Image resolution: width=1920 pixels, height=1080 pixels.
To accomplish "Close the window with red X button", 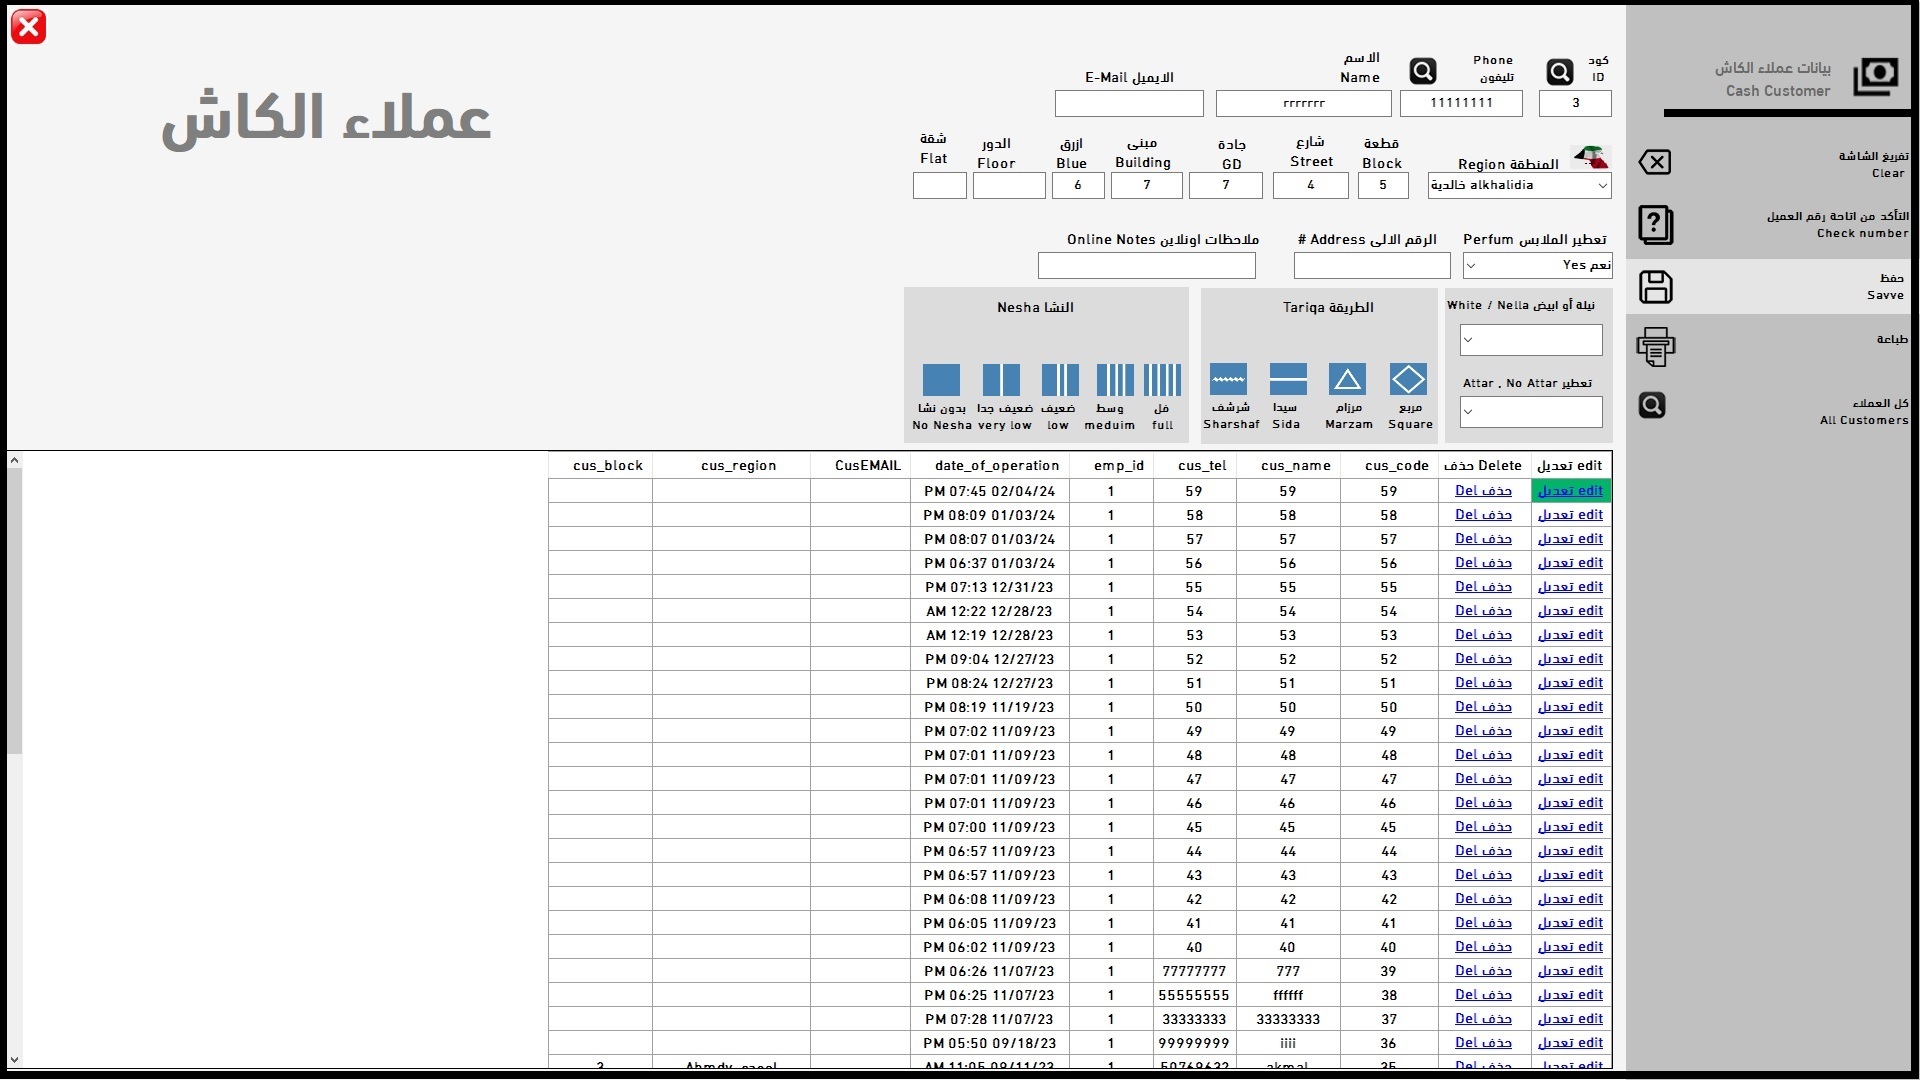I will click(28, 27).
